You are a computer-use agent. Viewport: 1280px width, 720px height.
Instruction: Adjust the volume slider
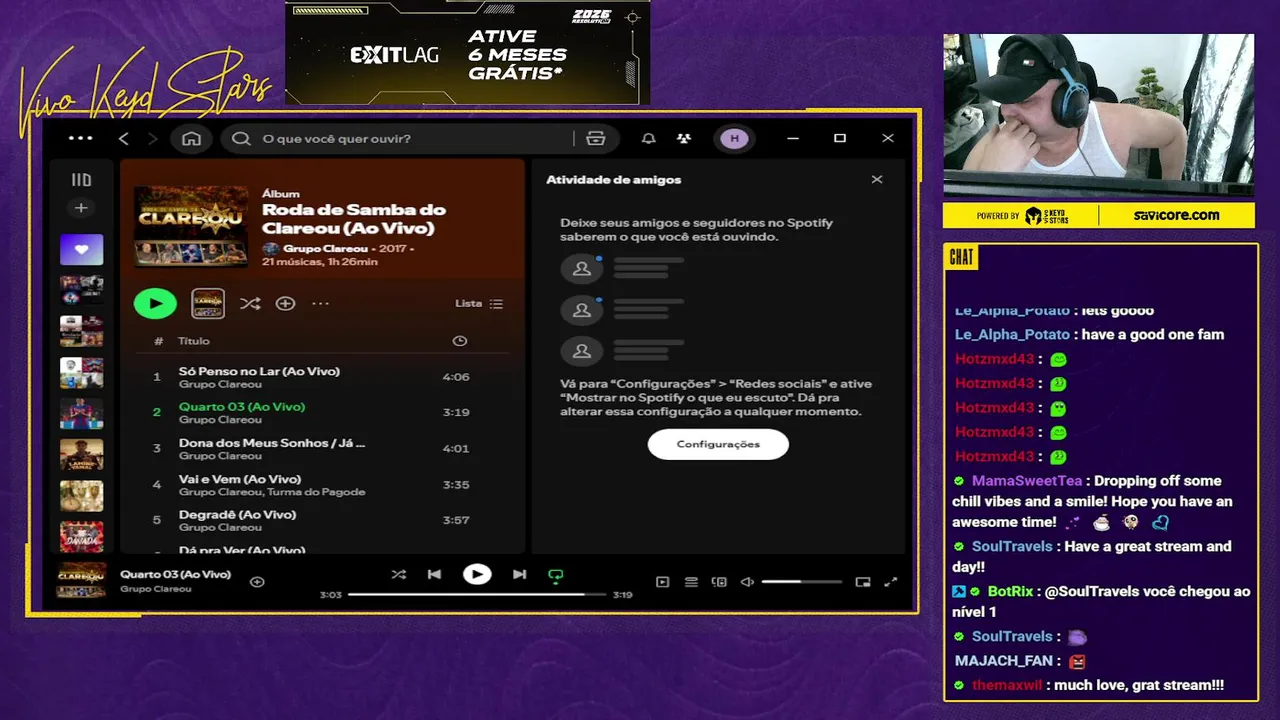click(801, 582)
